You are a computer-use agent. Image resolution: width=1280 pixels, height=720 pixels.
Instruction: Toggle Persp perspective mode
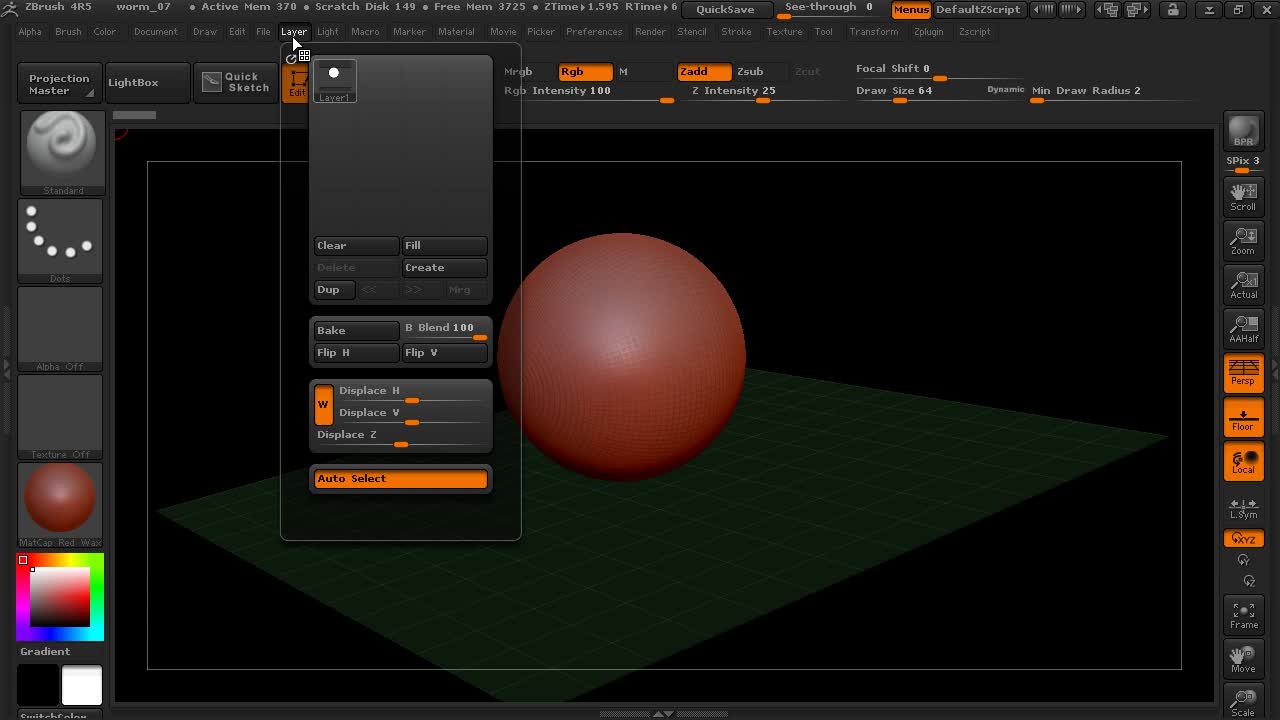1243,372
